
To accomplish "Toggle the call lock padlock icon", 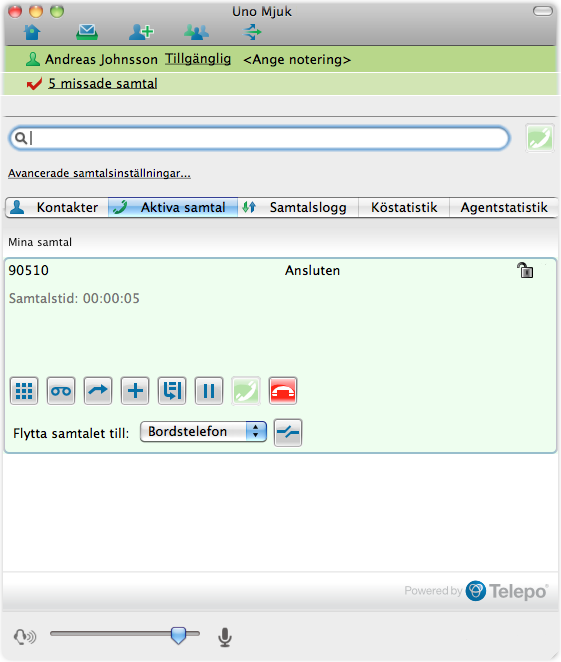I will click(526, 270).
